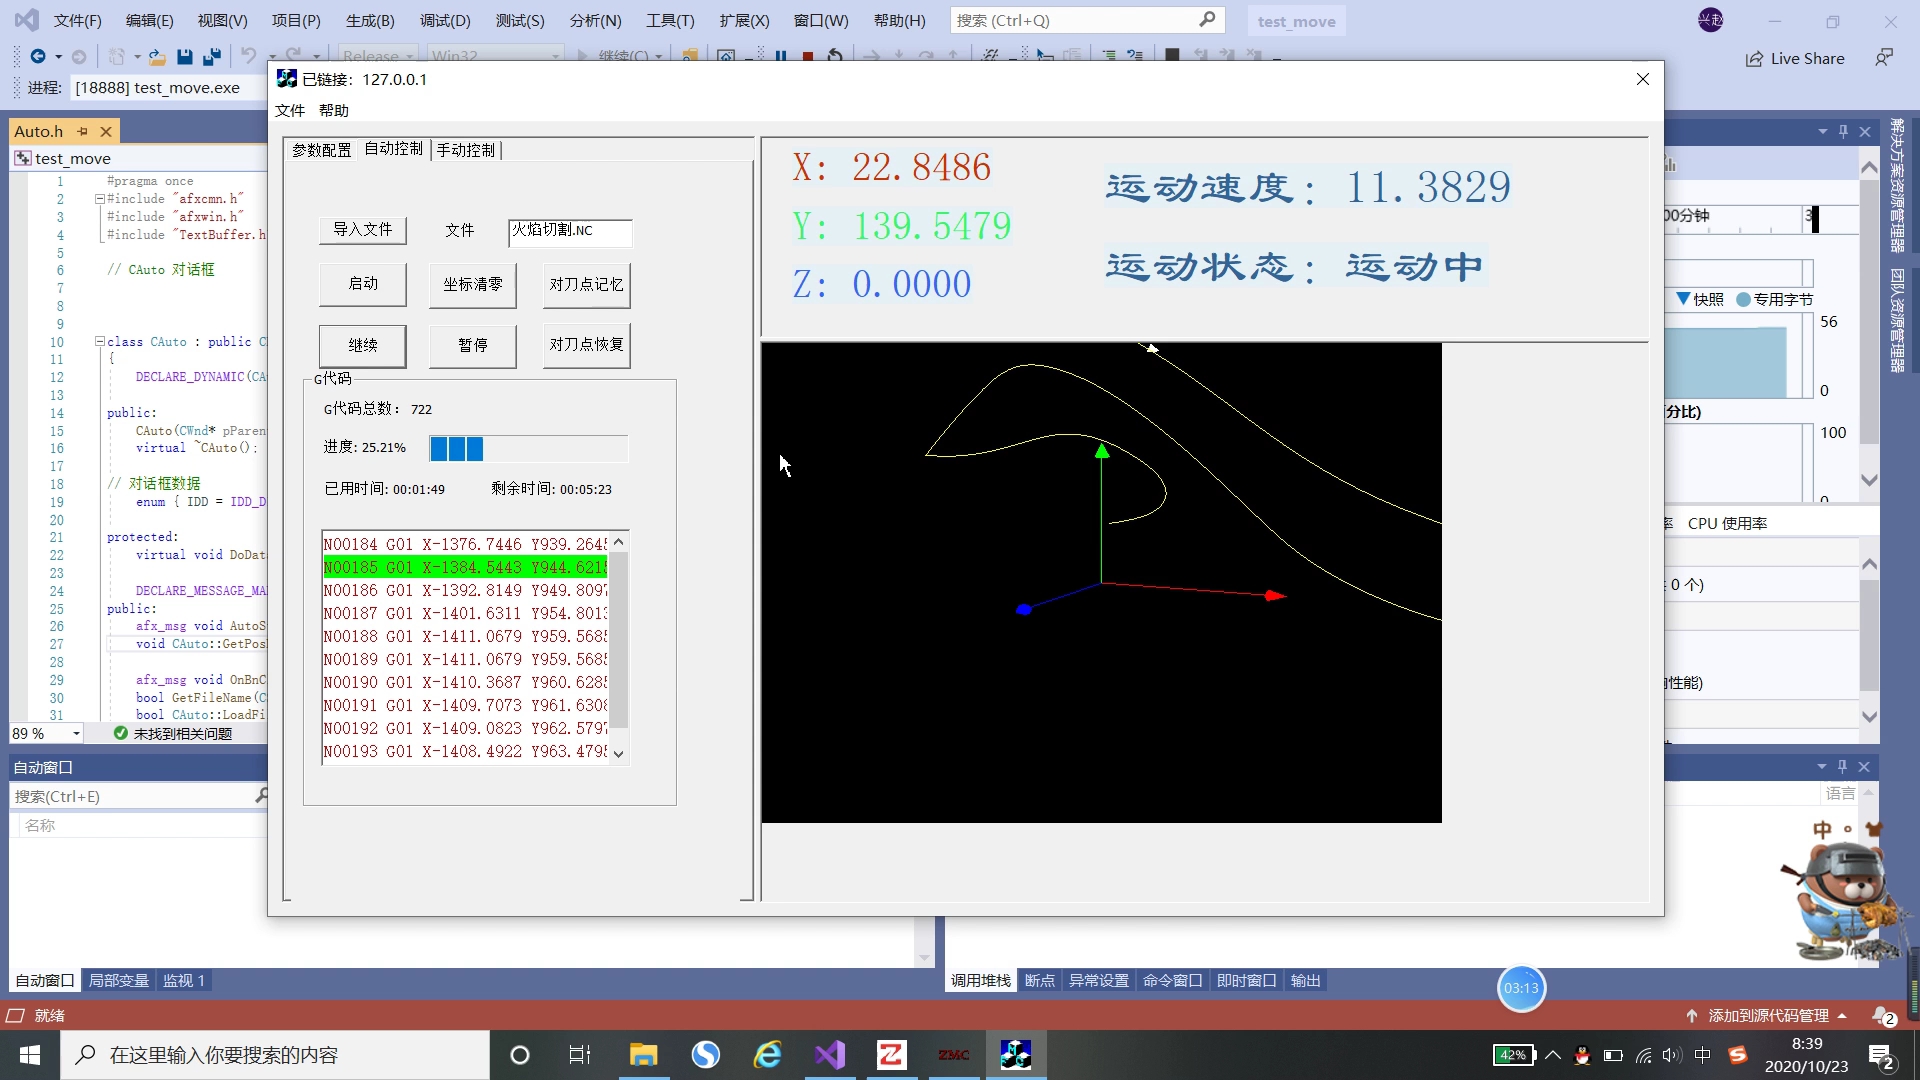Click the 导入文件 button
This screenshot has height=1080, width=1920.
[362, 229]
